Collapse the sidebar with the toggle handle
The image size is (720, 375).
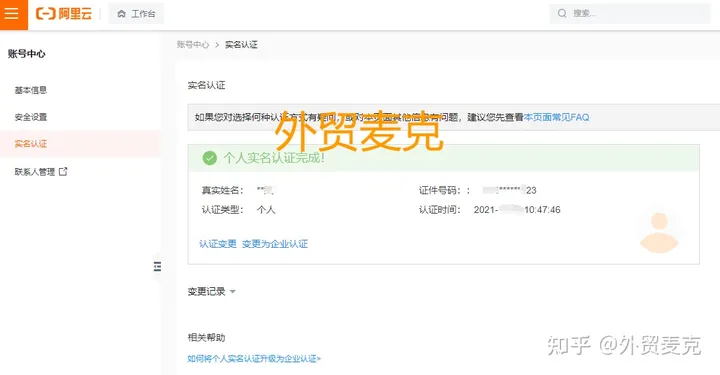click(158, 267)
